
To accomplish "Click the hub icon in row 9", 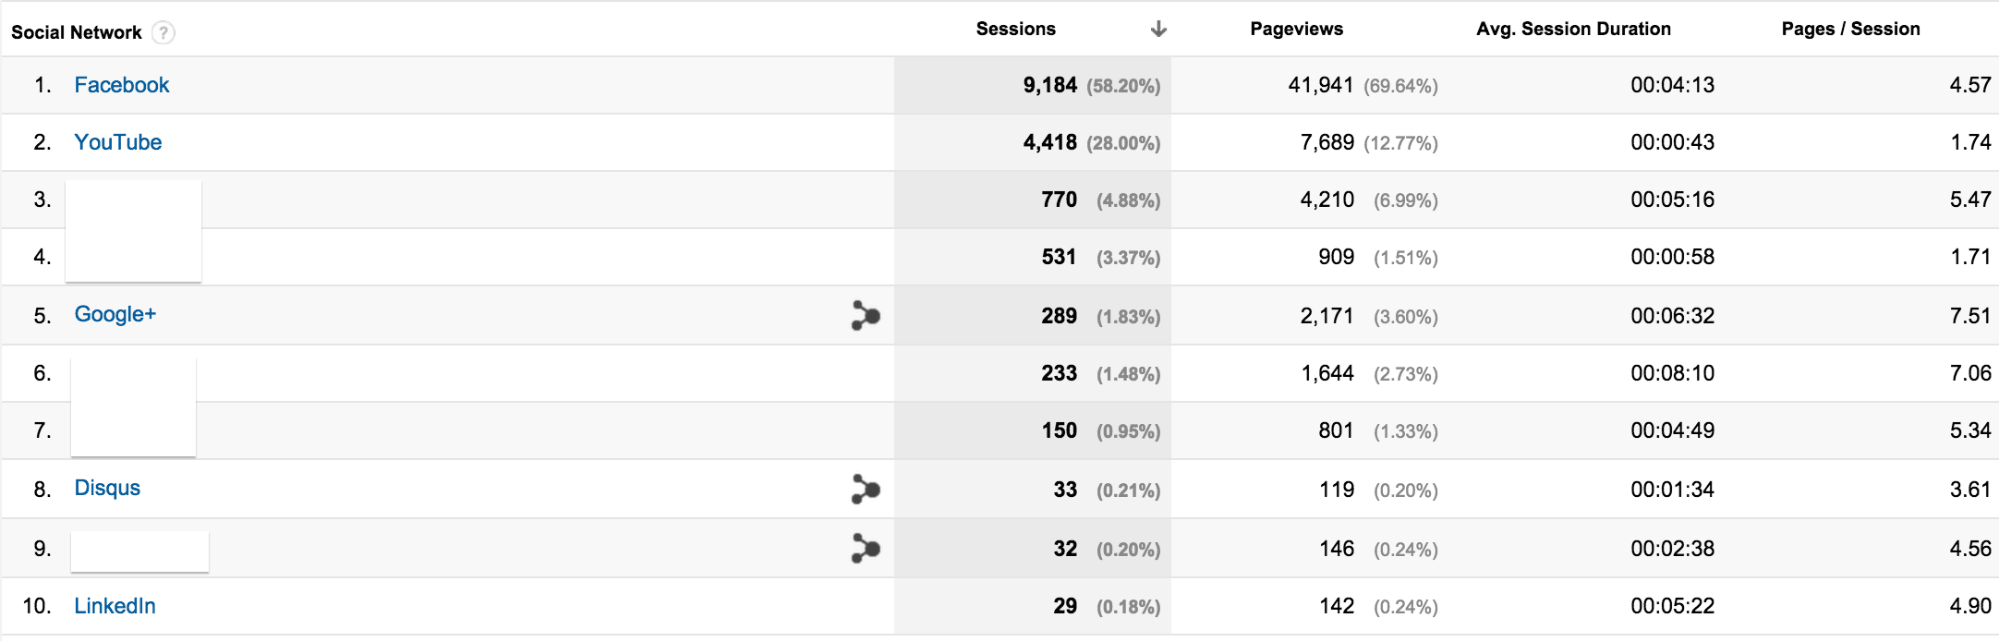I will tap(865, 548).
